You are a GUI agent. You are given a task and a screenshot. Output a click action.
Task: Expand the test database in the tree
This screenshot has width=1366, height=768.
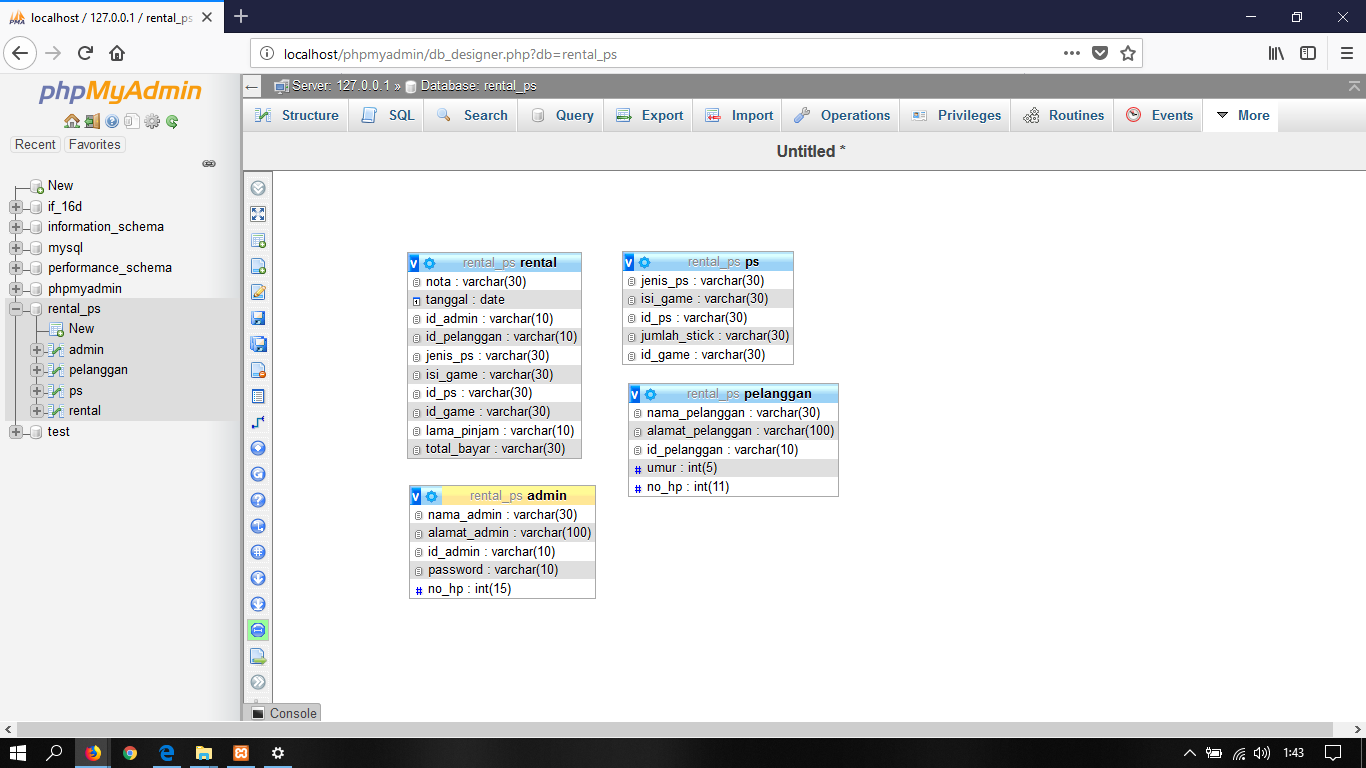pyautogui.click(x=14, y=431)
